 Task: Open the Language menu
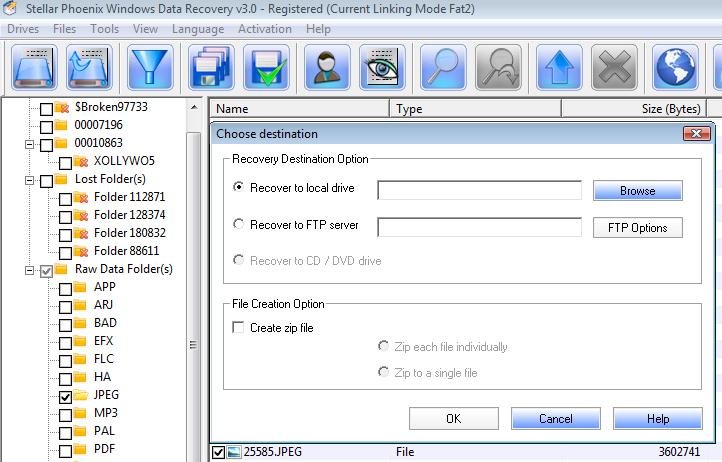(x=198, y=29)
